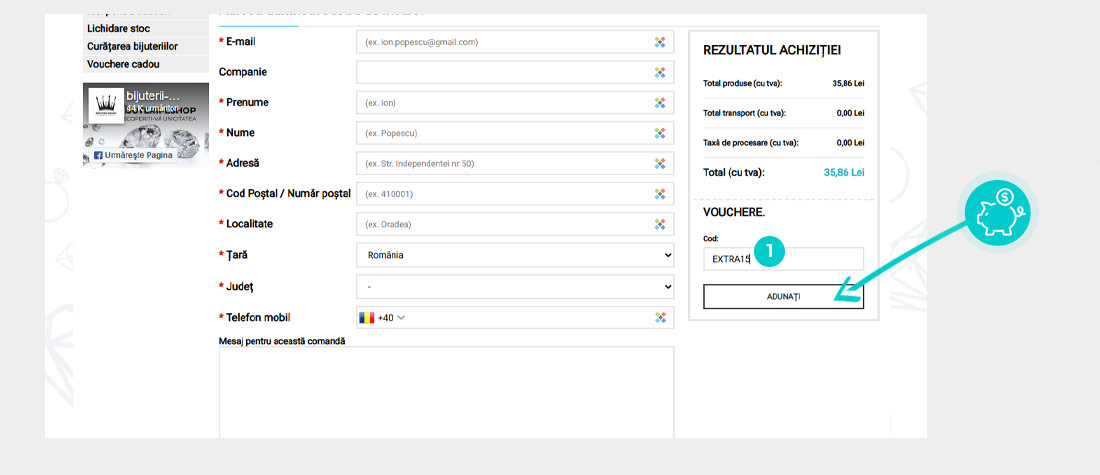Select Vouchere cadou in sidebar
The width and height of the screenshot is (1100, 475).
pyautogui.click(x=123, y=64)
